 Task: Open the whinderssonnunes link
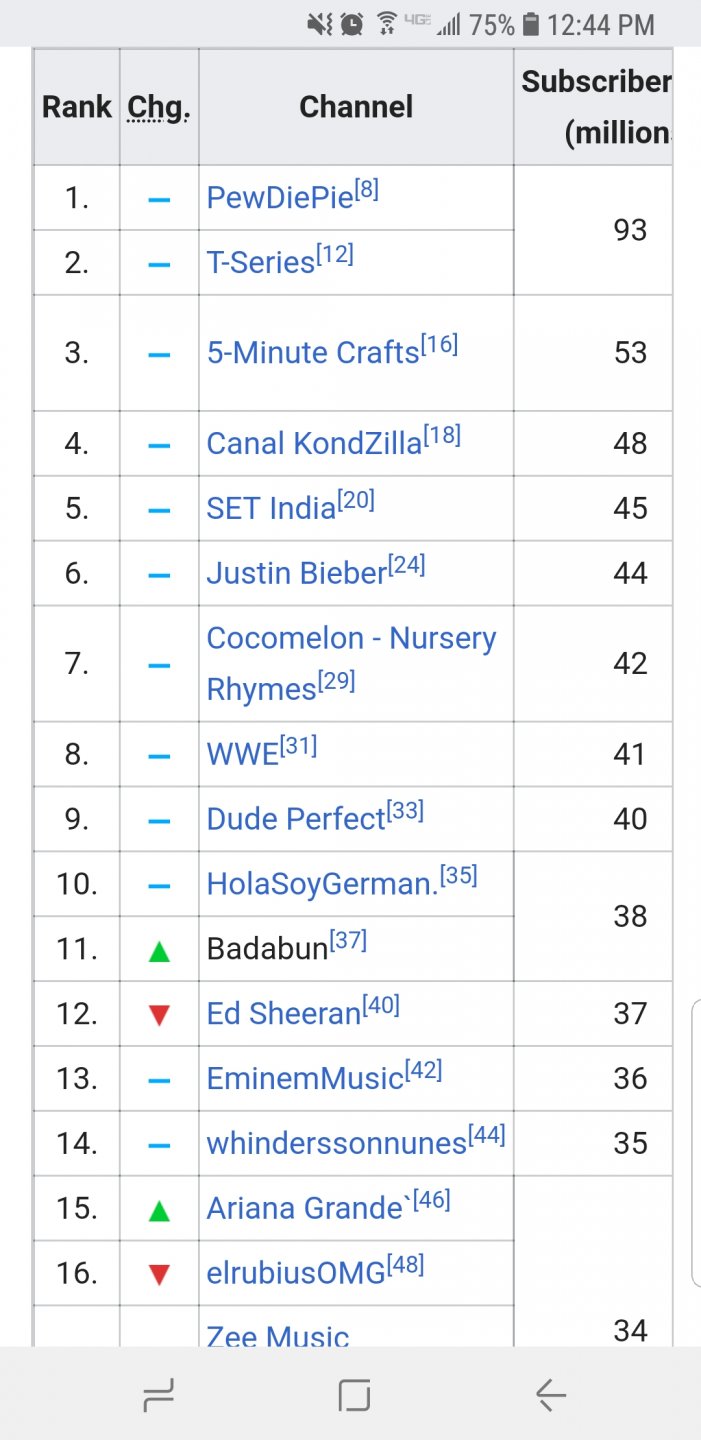[336, 1143]
